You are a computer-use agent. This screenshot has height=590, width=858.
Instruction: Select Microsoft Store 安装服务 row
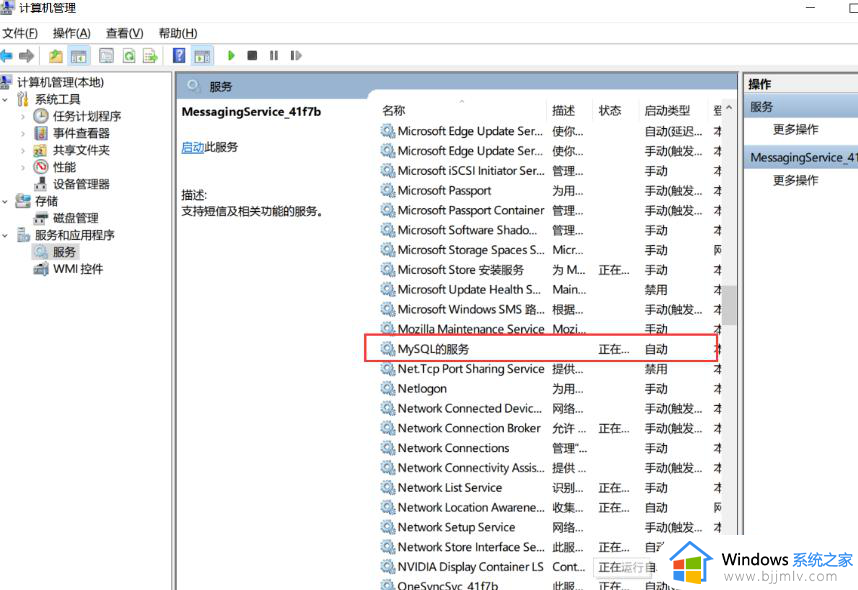click(x=550, y=270)
